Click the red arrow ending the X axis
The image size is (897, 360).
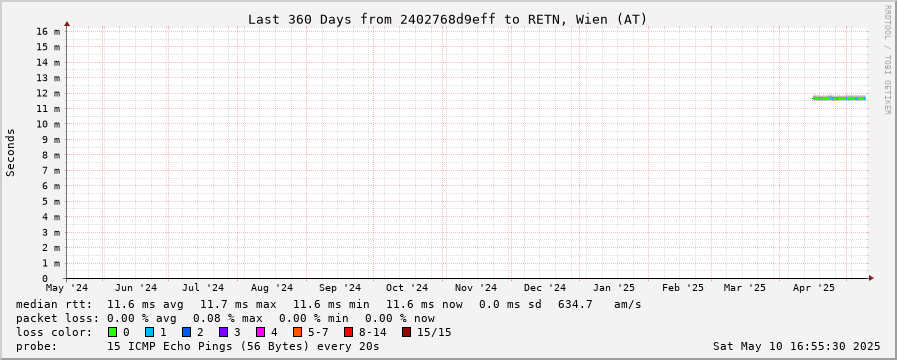871,278
